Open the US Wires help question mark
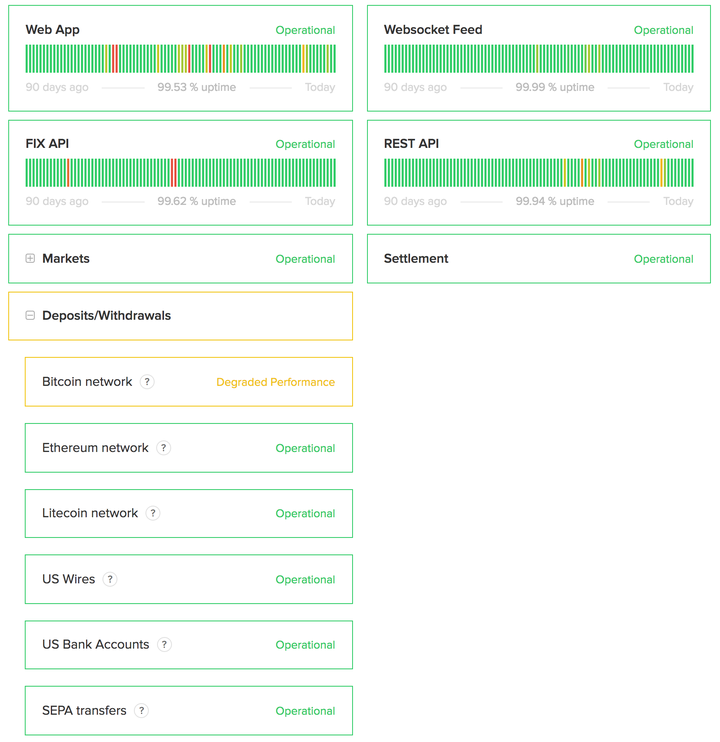720x742 pixels. pos(110,579)
